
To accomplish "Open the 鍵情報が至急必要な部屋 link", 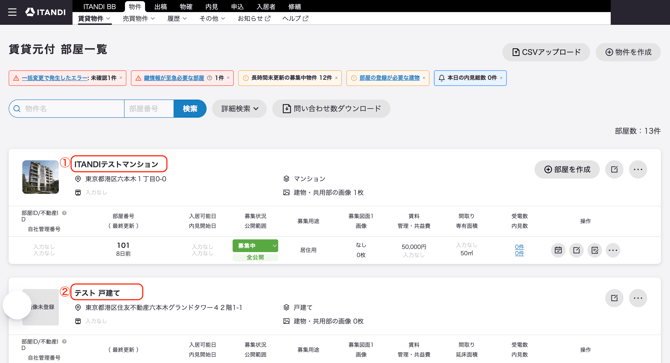I will [x=174, y=78].
